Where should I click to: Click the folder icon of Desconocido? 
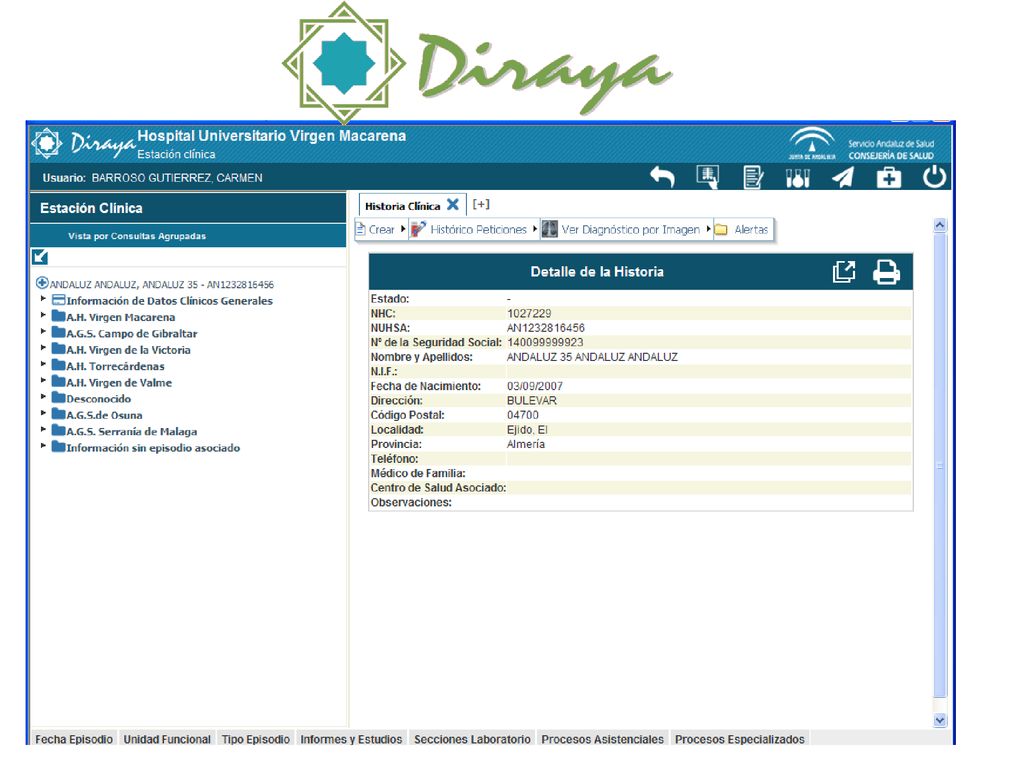click(59, 398)
